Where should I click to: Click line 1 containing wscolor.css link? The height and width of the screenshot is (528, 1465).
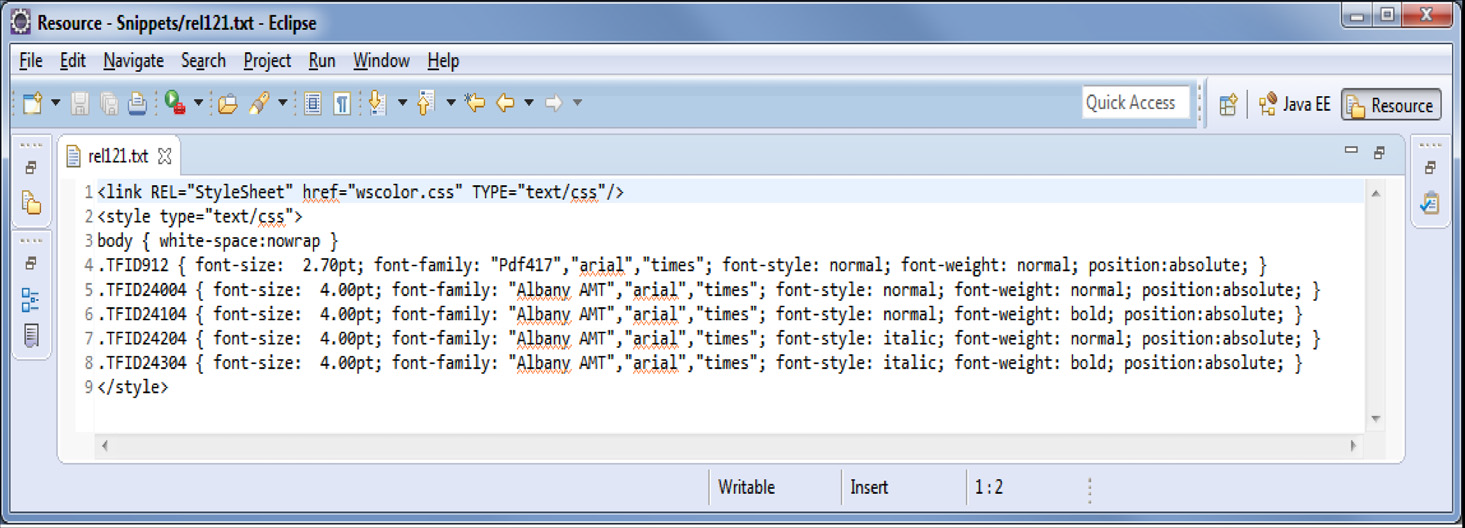(x=361, y=191)
